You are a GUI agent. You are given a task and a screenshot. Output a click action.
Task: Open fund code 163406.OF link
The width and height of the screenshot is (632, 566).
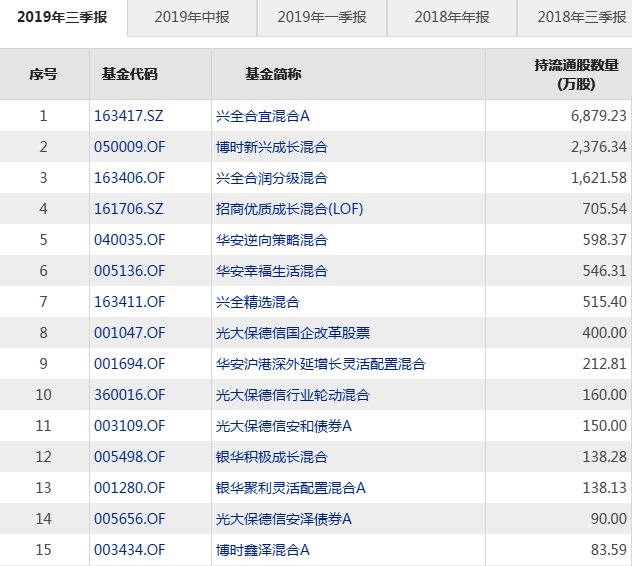[129, 178]
